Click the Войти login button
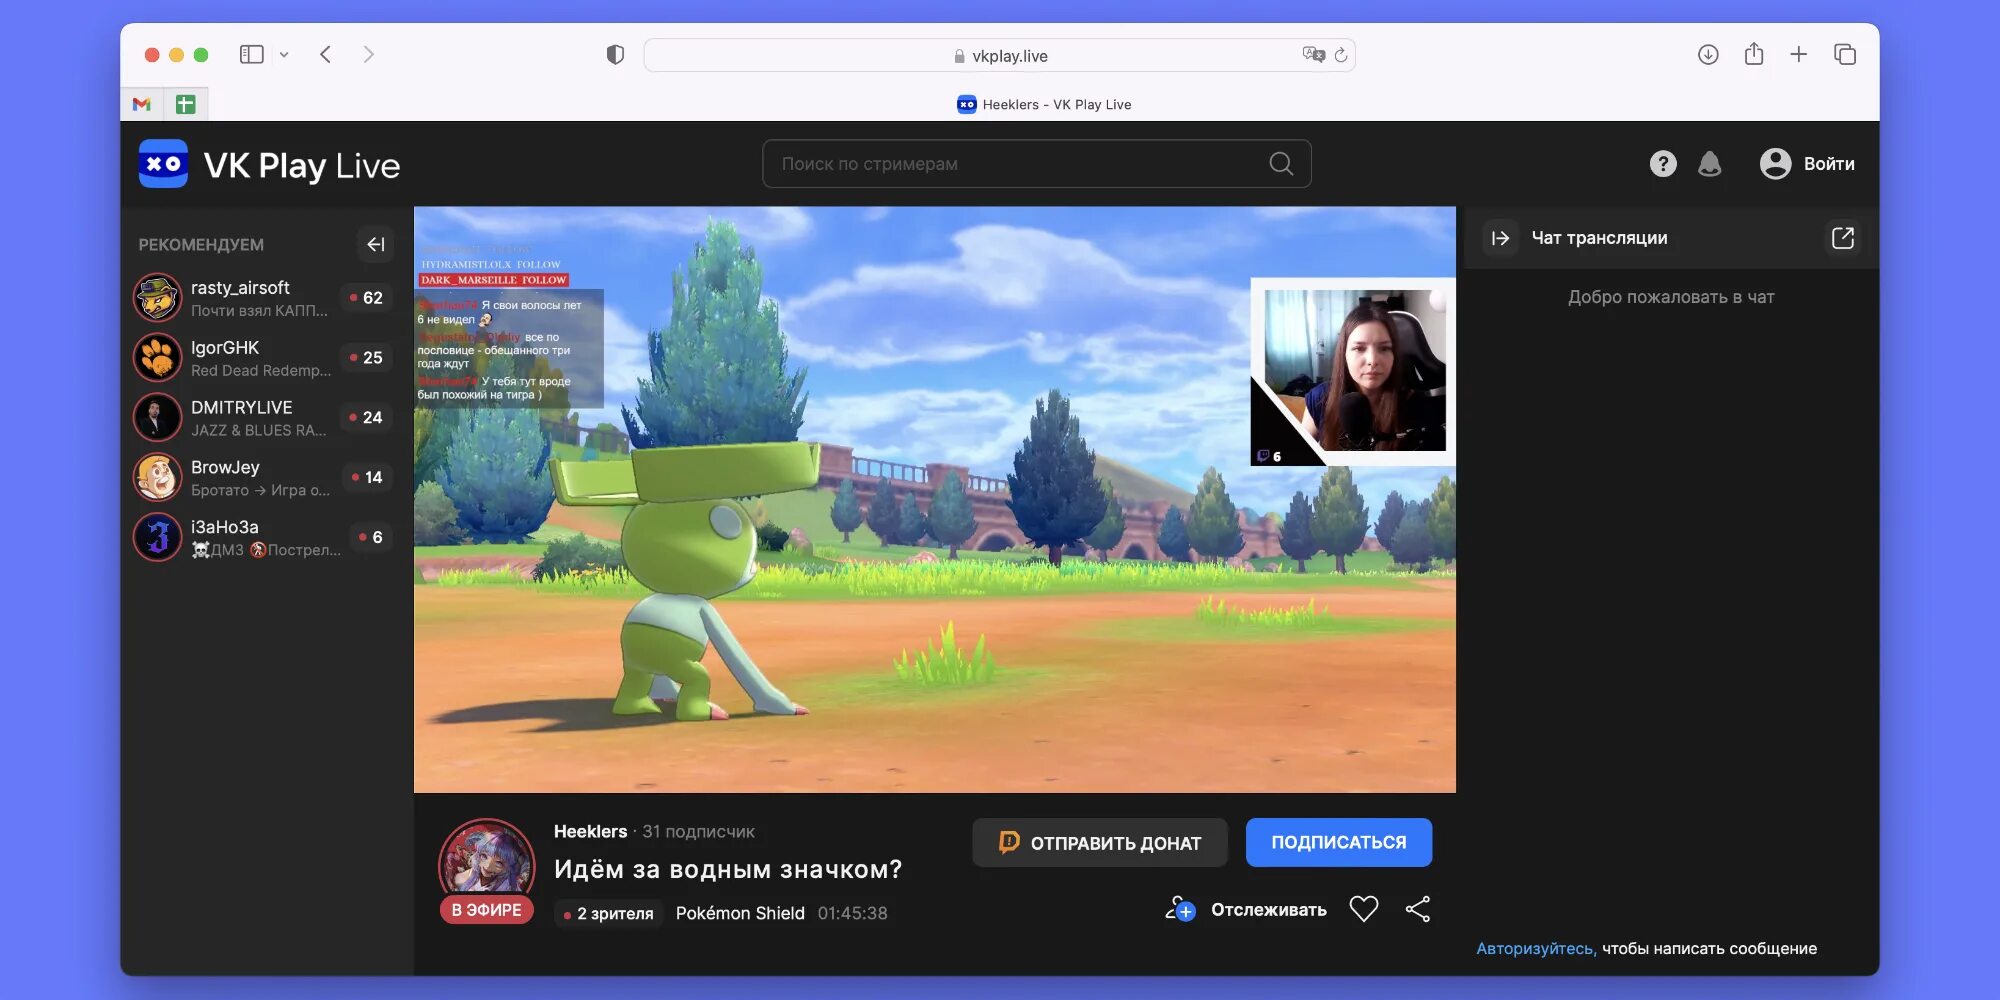Viewport: 2000px width, 1000px height. (1829, 164)
